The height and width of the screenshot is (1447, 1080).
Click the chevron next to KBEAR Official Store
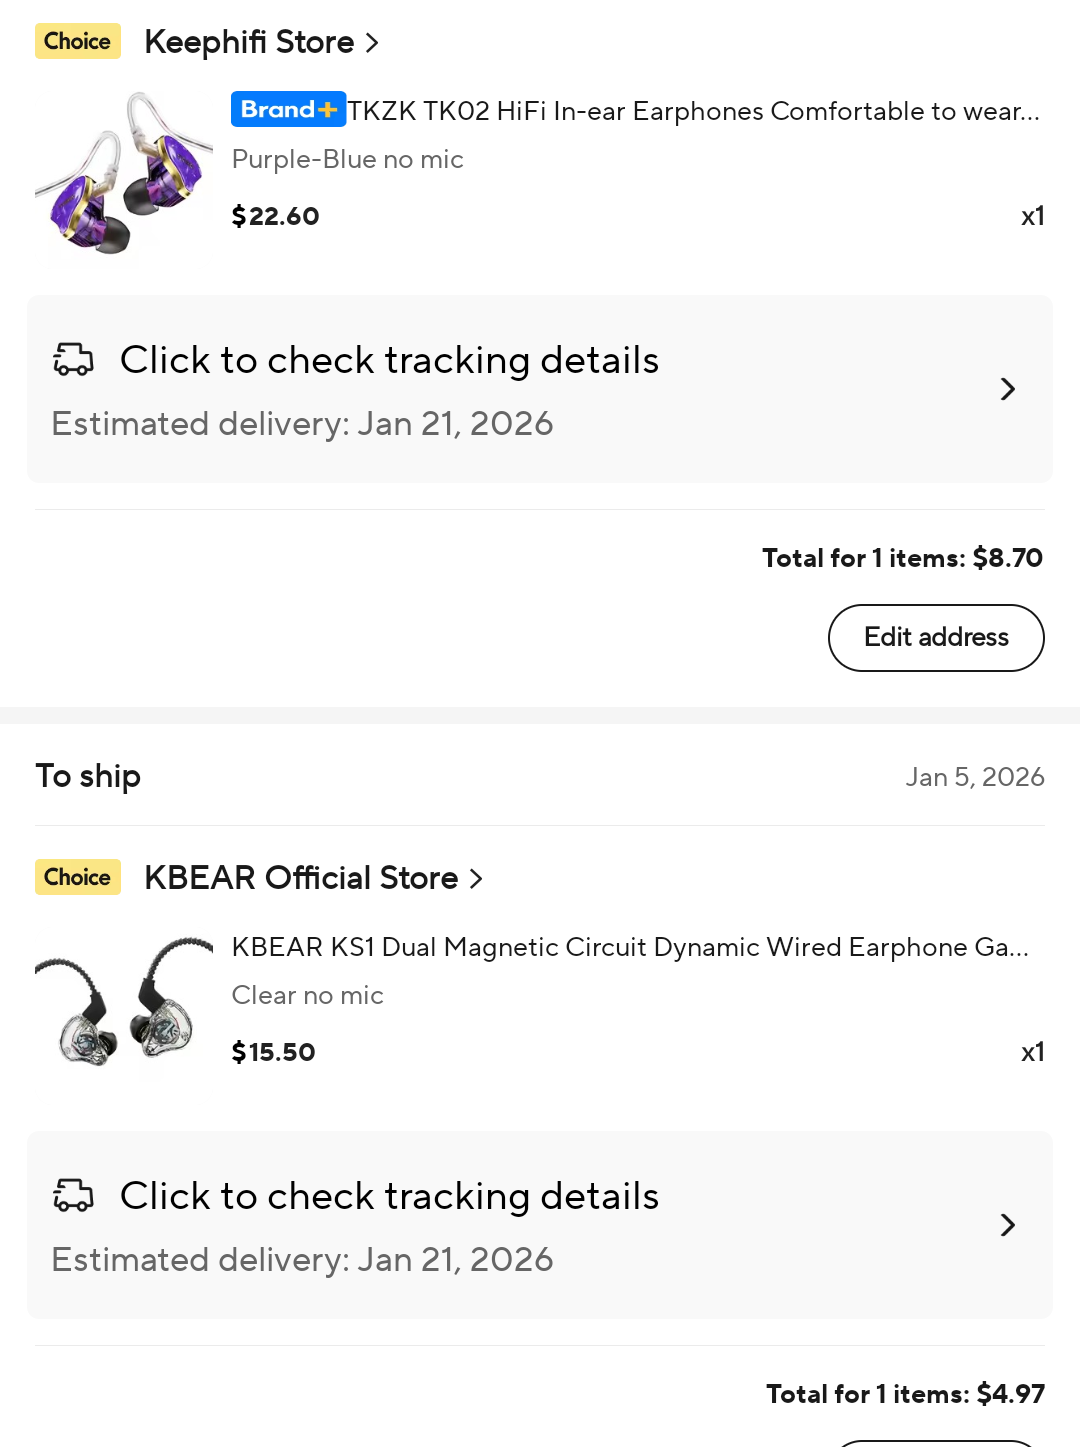476,879
